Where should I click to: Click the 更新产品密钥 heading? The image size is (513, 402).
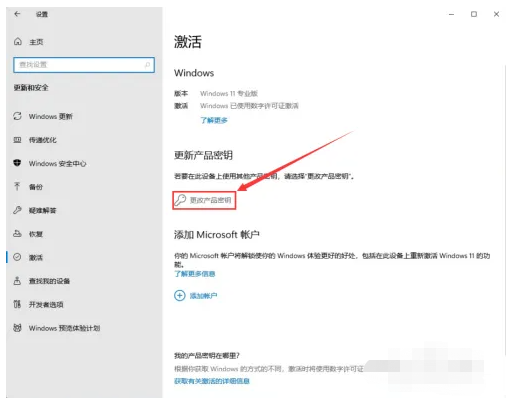(203, 155)
